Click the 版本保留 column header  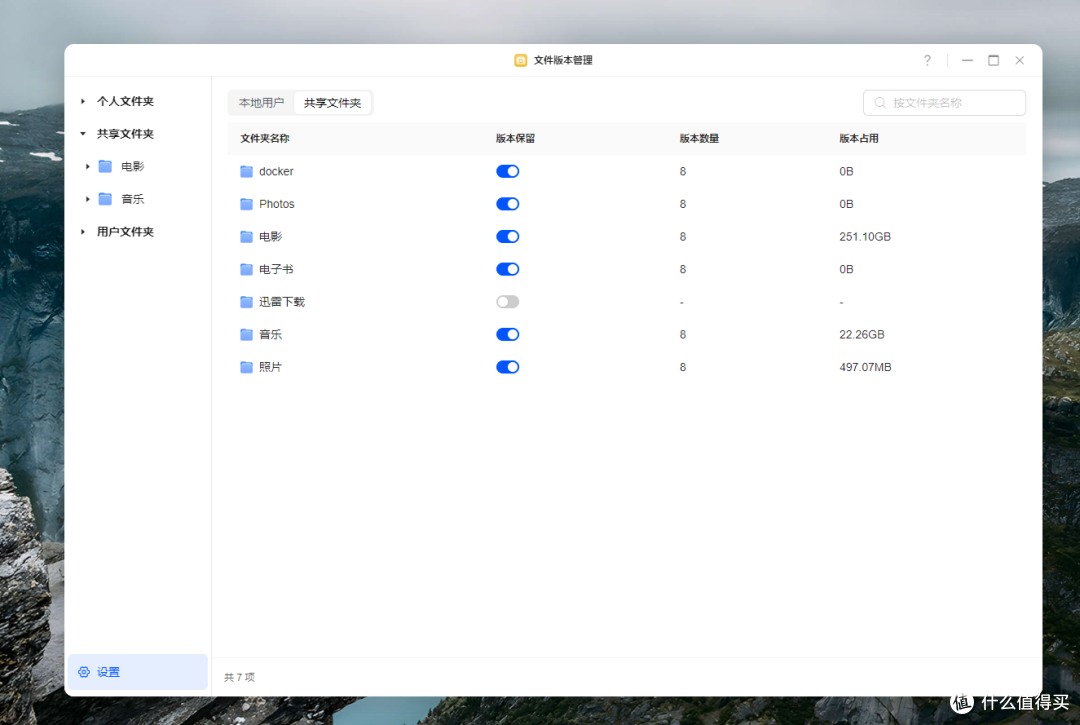[x=515, y=138]
